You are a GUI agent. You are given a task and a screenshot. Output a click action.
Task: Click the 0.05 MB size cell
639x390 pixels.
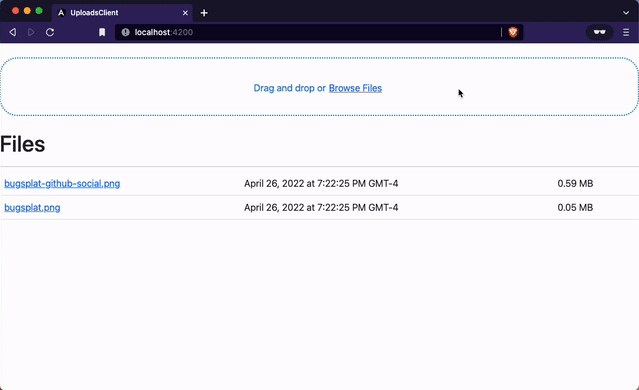pyautogui.click(x=575, y=207)
